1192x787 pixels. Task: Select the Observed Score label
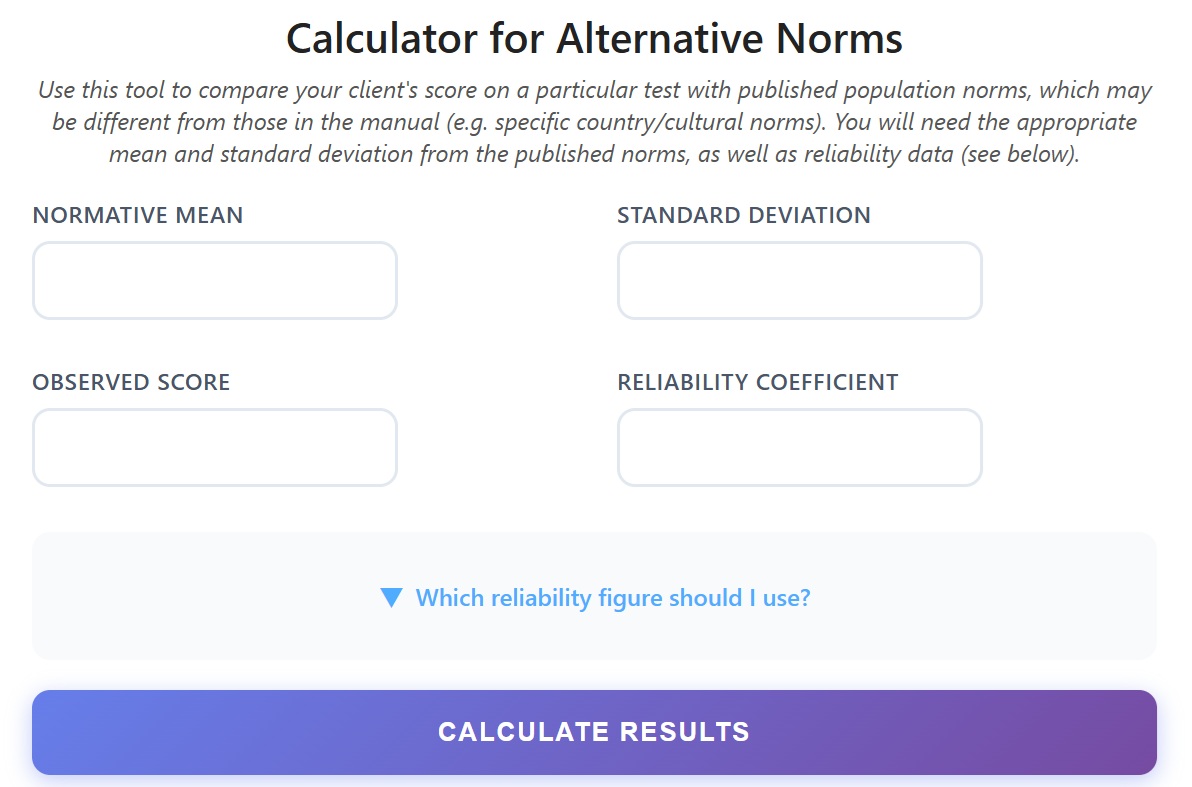point(131,382)
